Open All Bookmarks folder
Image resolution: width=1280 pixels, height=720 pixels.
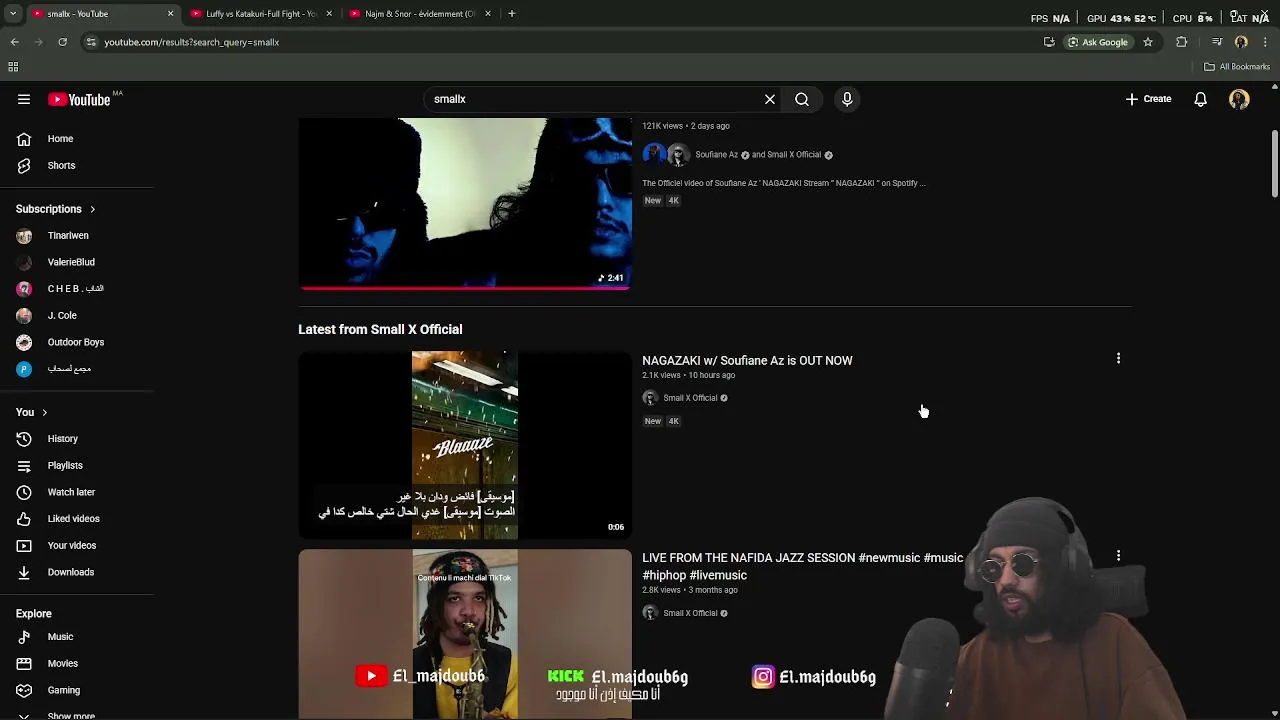pos(1237,67)
